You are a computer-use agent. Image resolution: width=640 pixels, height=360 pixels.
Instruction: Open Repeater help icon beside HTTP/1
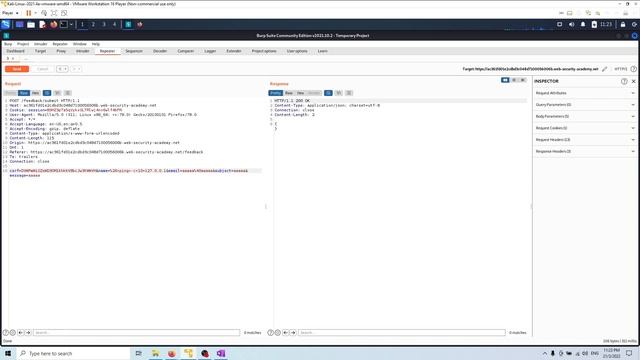coord(633,69)
